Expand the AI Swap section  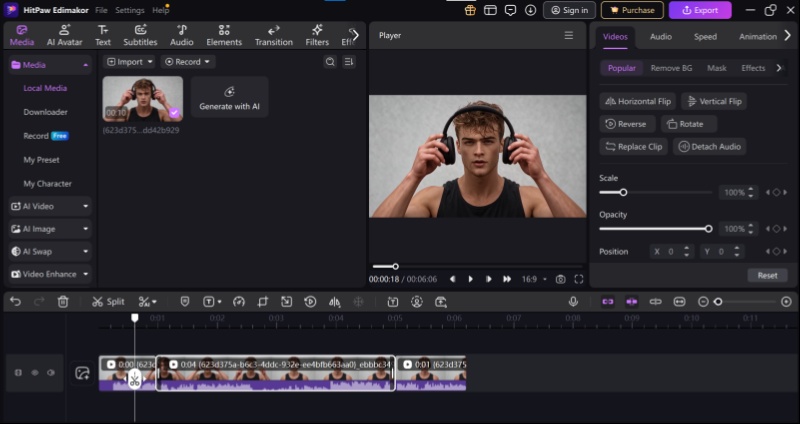click(50, 252)
